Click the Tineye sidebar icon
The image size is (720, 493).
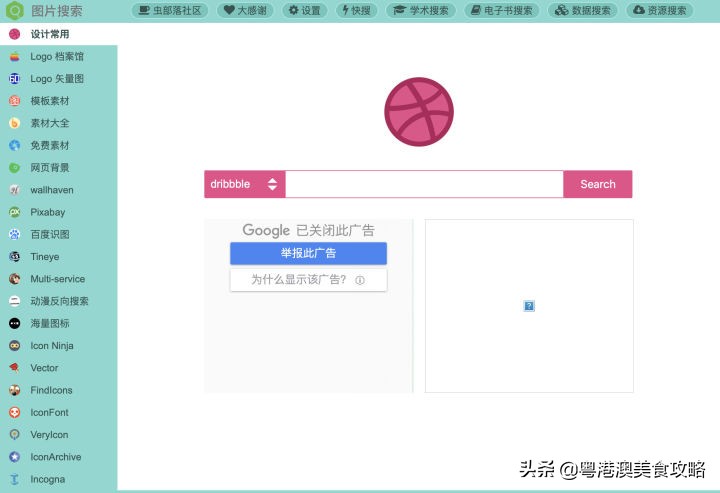(15, 257)
